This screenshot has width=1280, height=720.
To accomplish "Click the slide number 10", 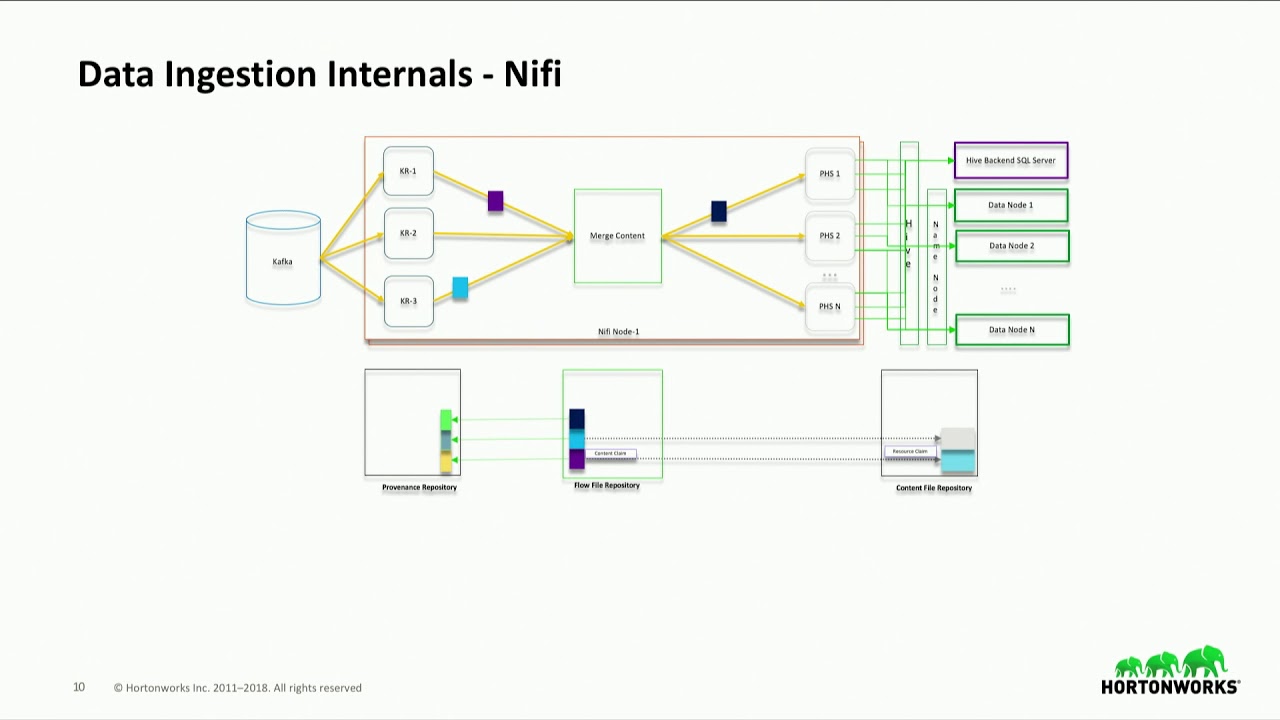I will (x=79, y=687).
